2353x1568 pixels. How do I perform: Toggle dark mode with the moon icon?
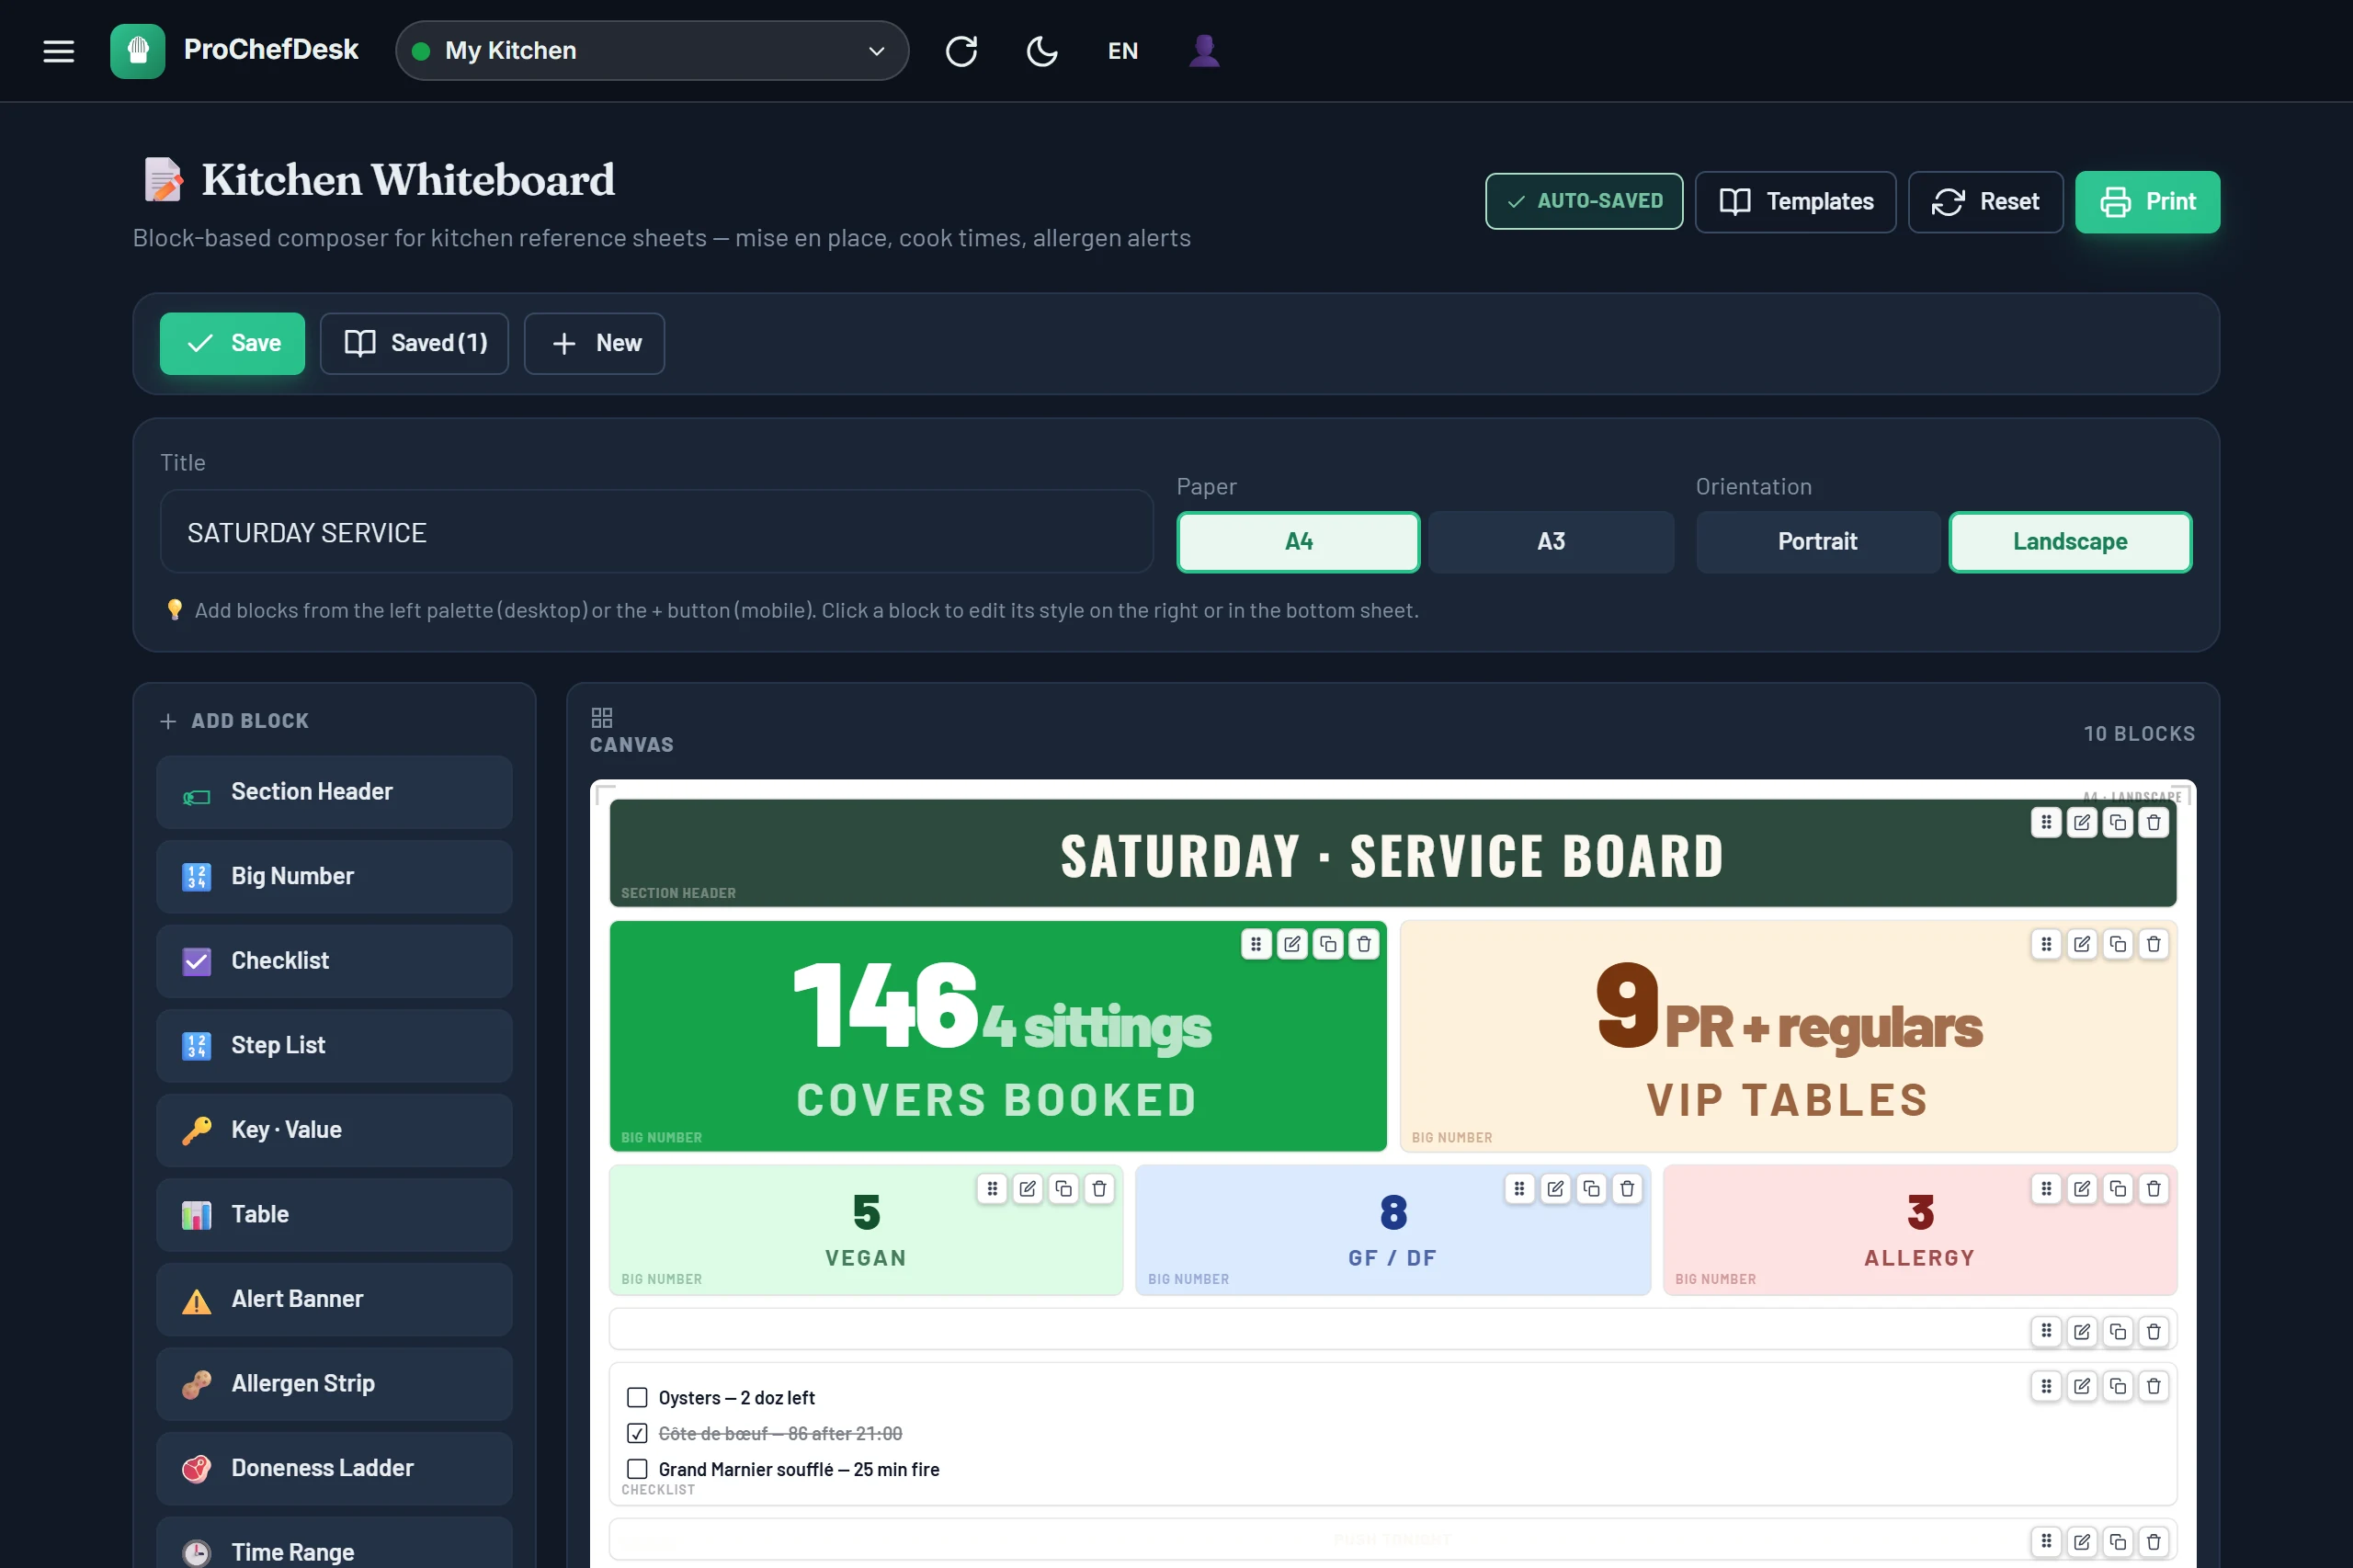(1042, 51)
